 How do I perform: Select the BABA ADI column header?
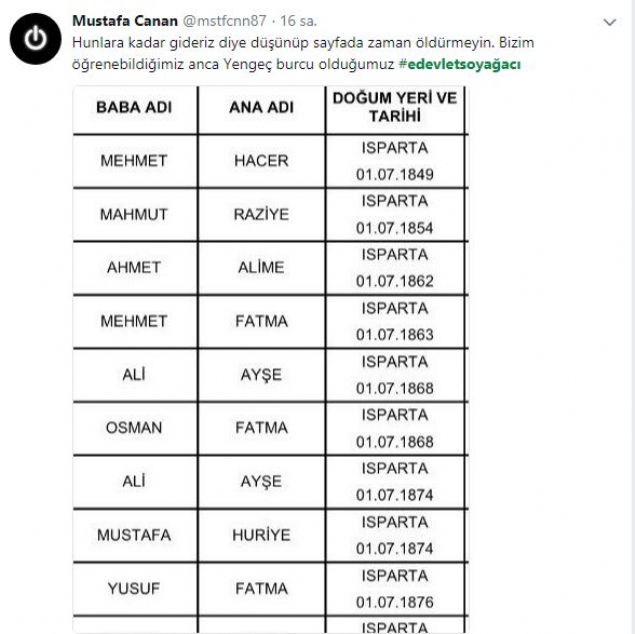(x=135, y=108)
